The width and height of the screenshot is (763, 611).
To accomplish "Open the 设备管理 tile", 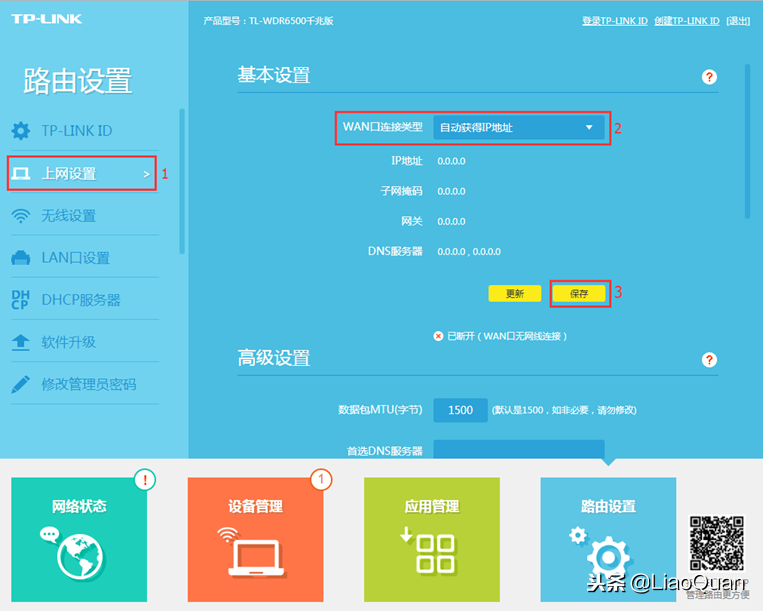I will click(255, 527).
